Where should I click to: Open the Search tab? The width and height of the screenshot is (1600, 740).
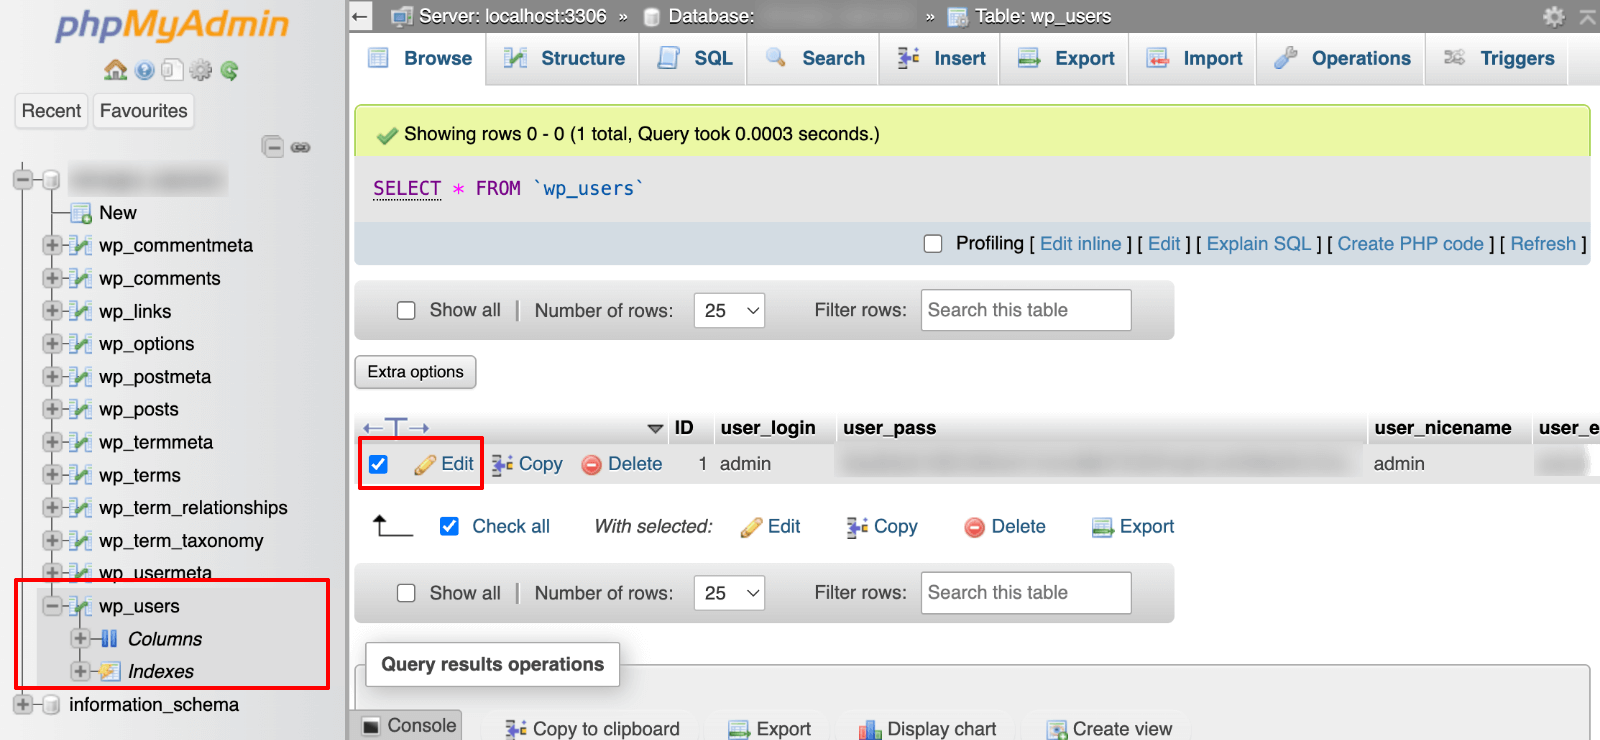pos(814,58)
